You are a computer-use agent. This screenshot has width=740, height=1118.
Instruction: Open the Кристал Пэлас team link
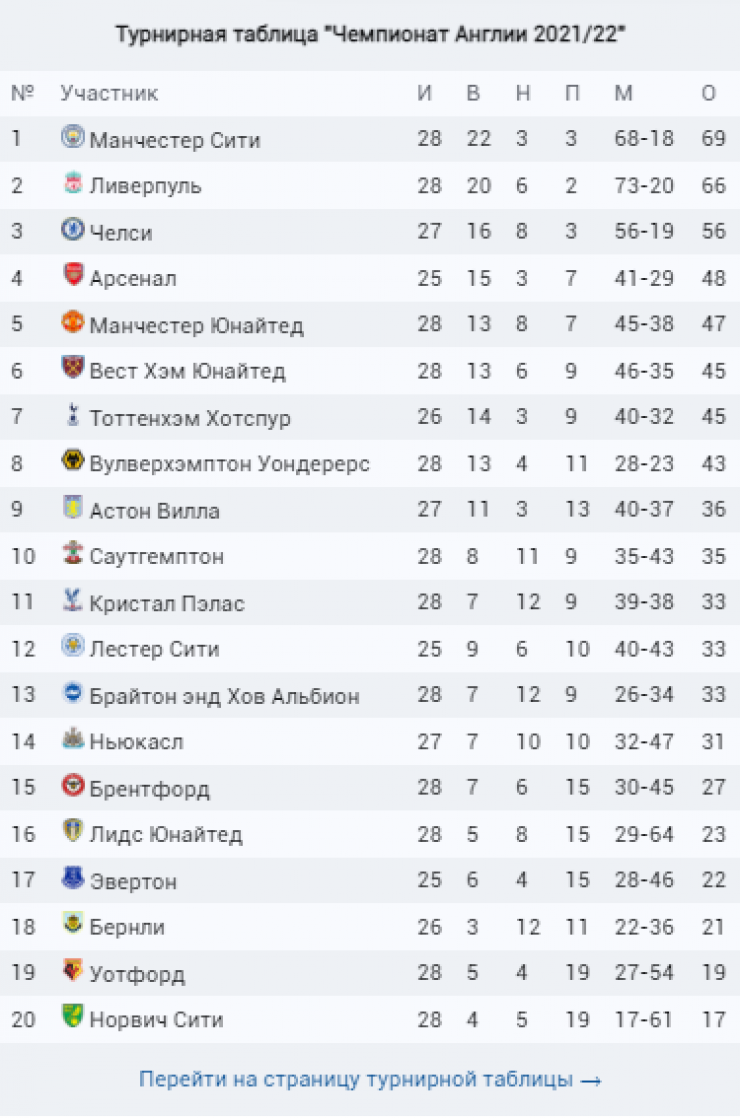167,604
